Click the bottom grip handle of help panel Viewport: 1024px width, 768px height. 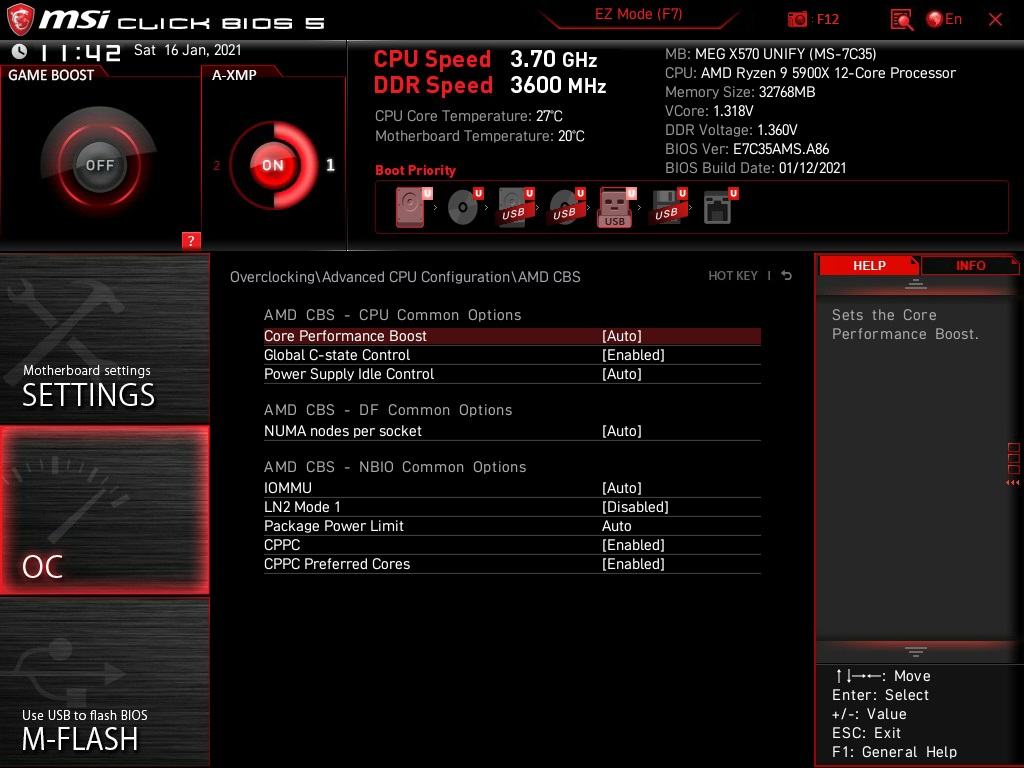pos(916,651)
